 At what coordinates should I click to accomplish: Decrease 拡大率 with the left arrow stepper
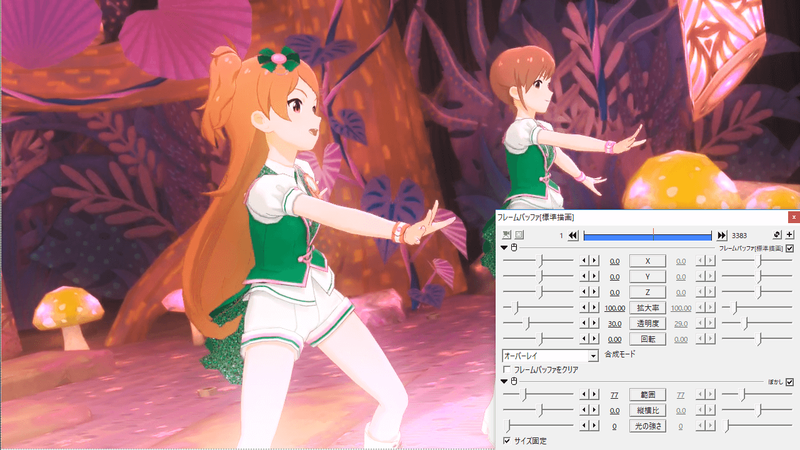point(584,308)
